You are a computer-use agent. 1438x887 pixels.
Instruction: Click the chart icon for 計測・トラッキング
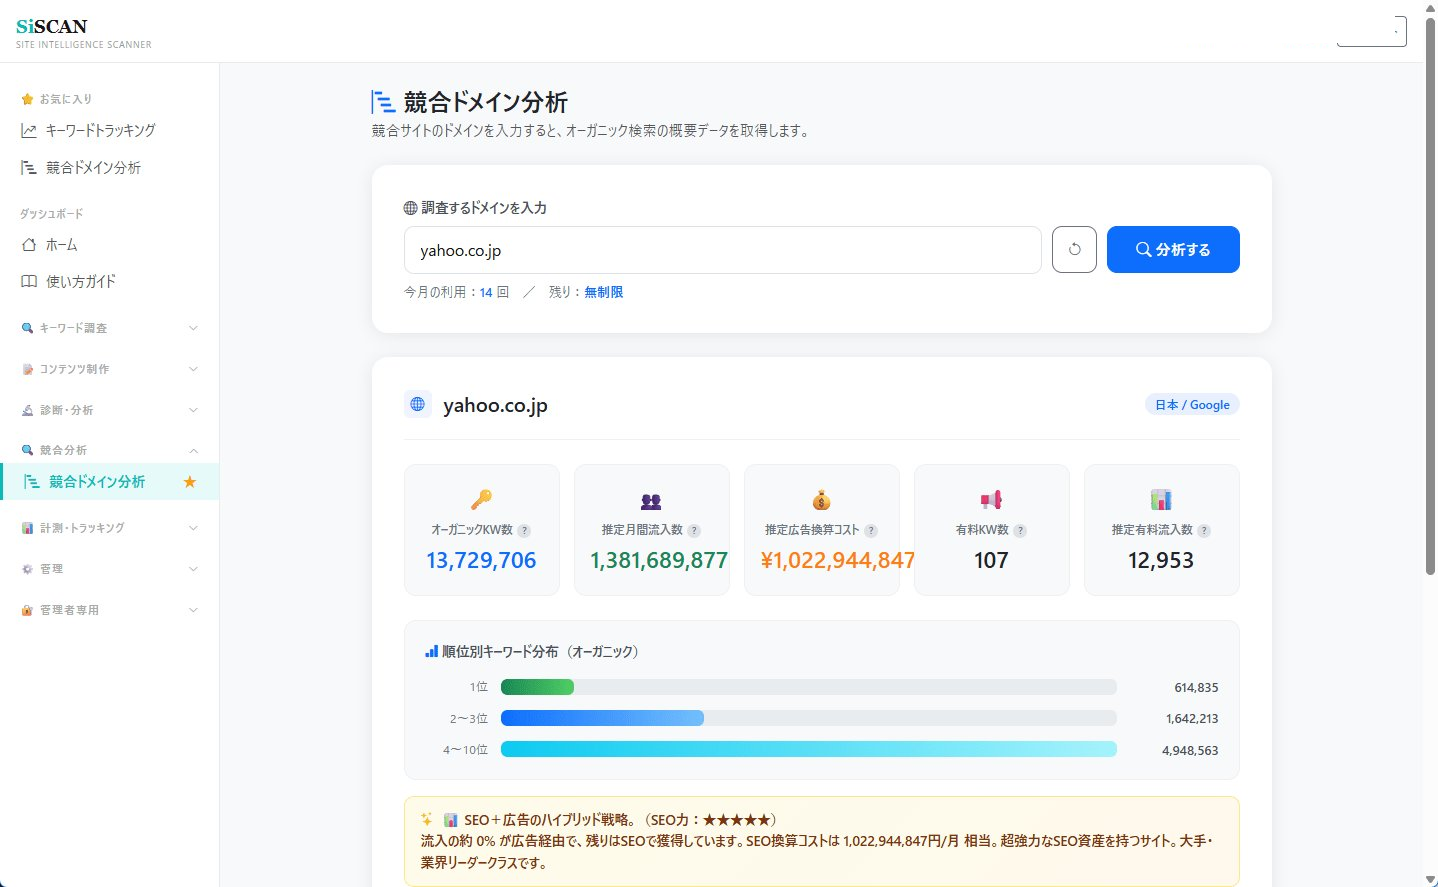pyautogui.click(x=28, y=528)
